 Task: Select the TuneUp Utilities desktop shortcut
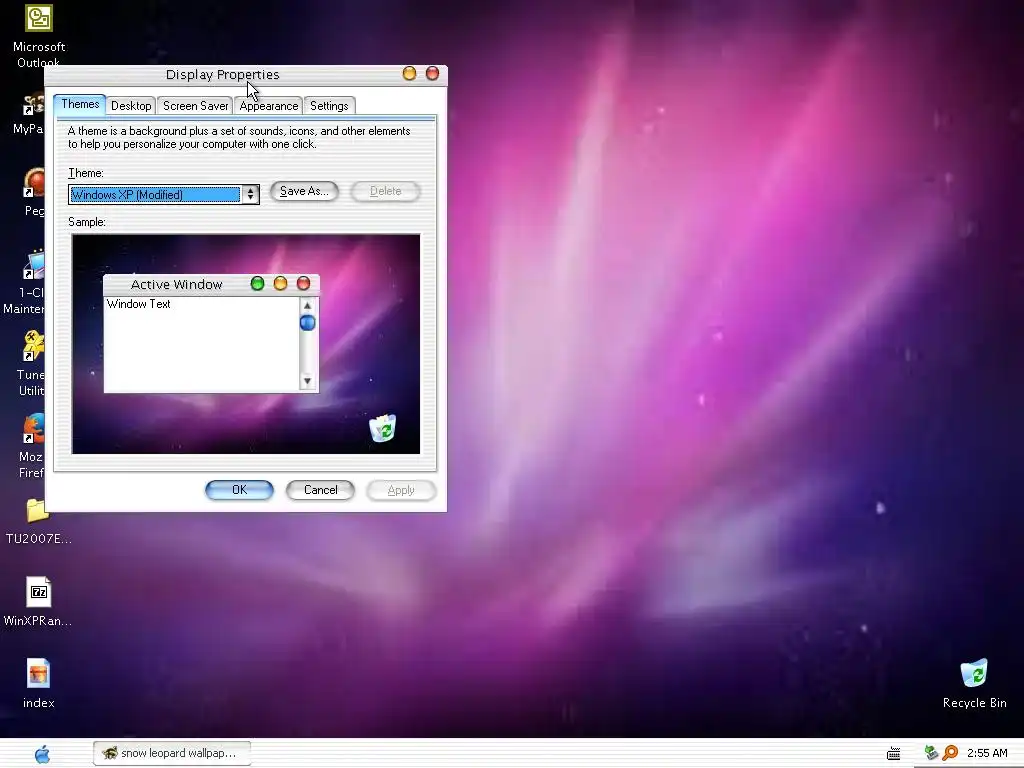click(x=33, y=346)
